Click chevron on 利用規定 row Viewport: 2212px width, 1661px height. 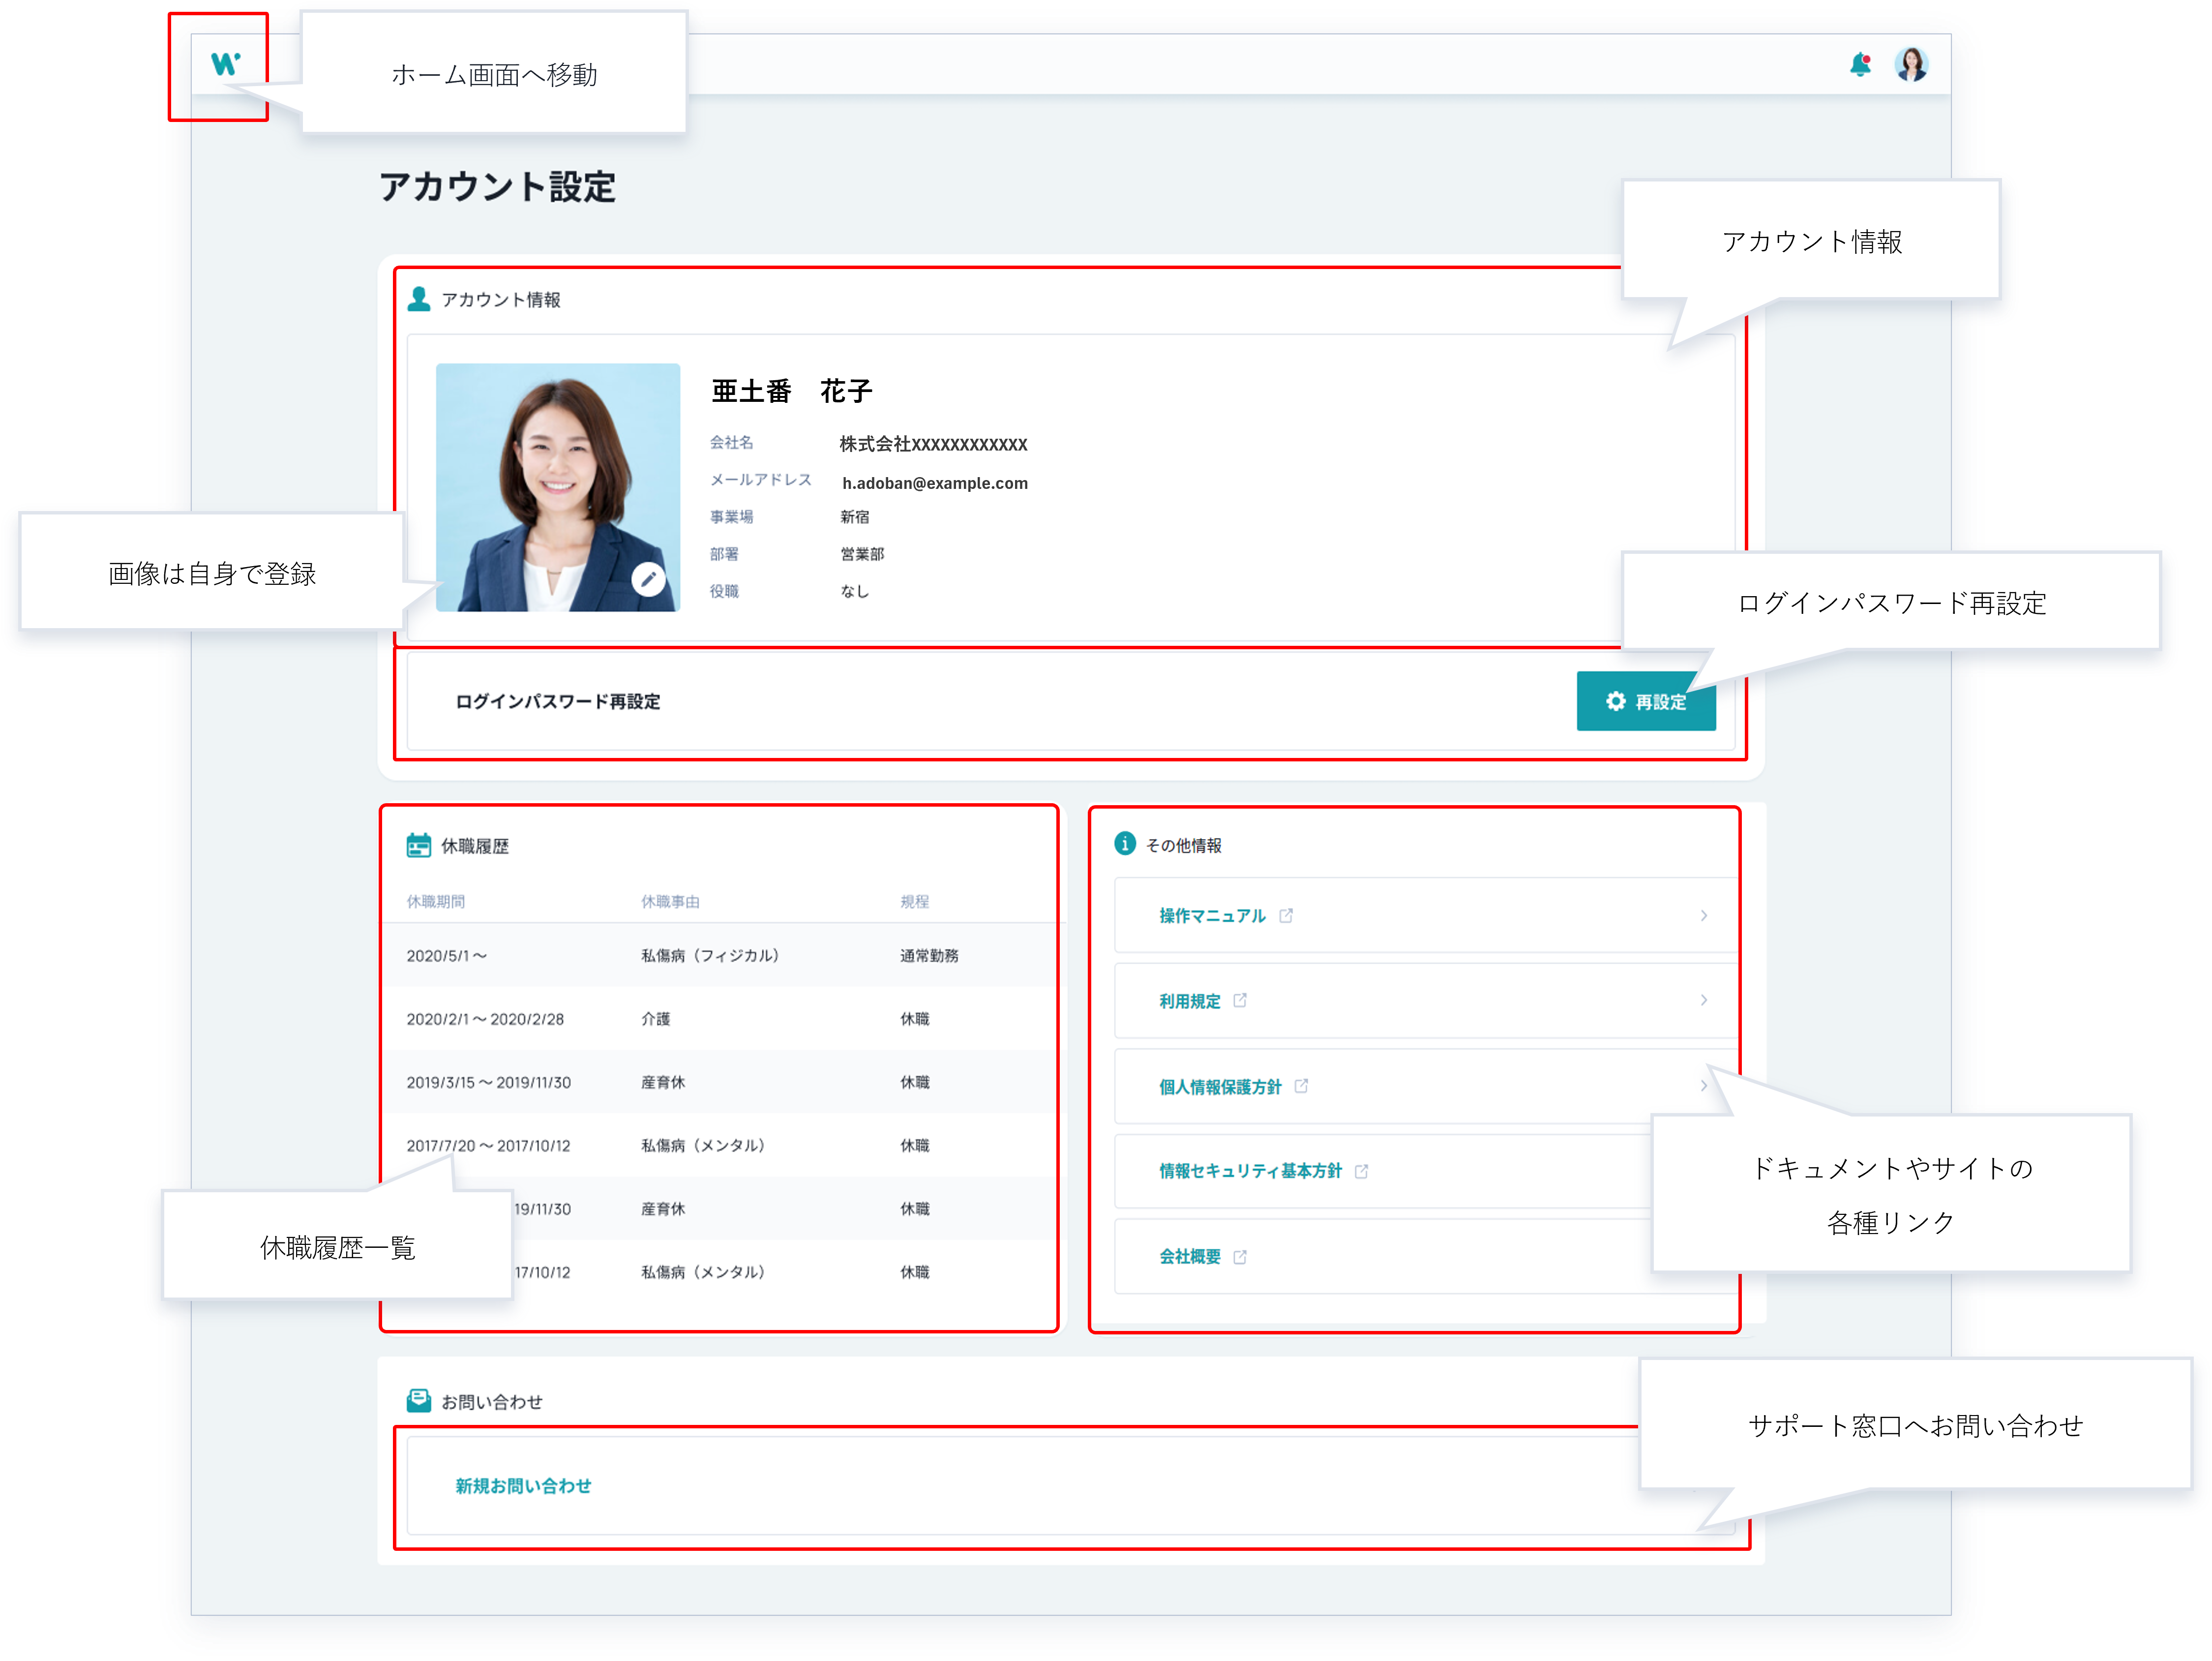click(1704, 1000)
